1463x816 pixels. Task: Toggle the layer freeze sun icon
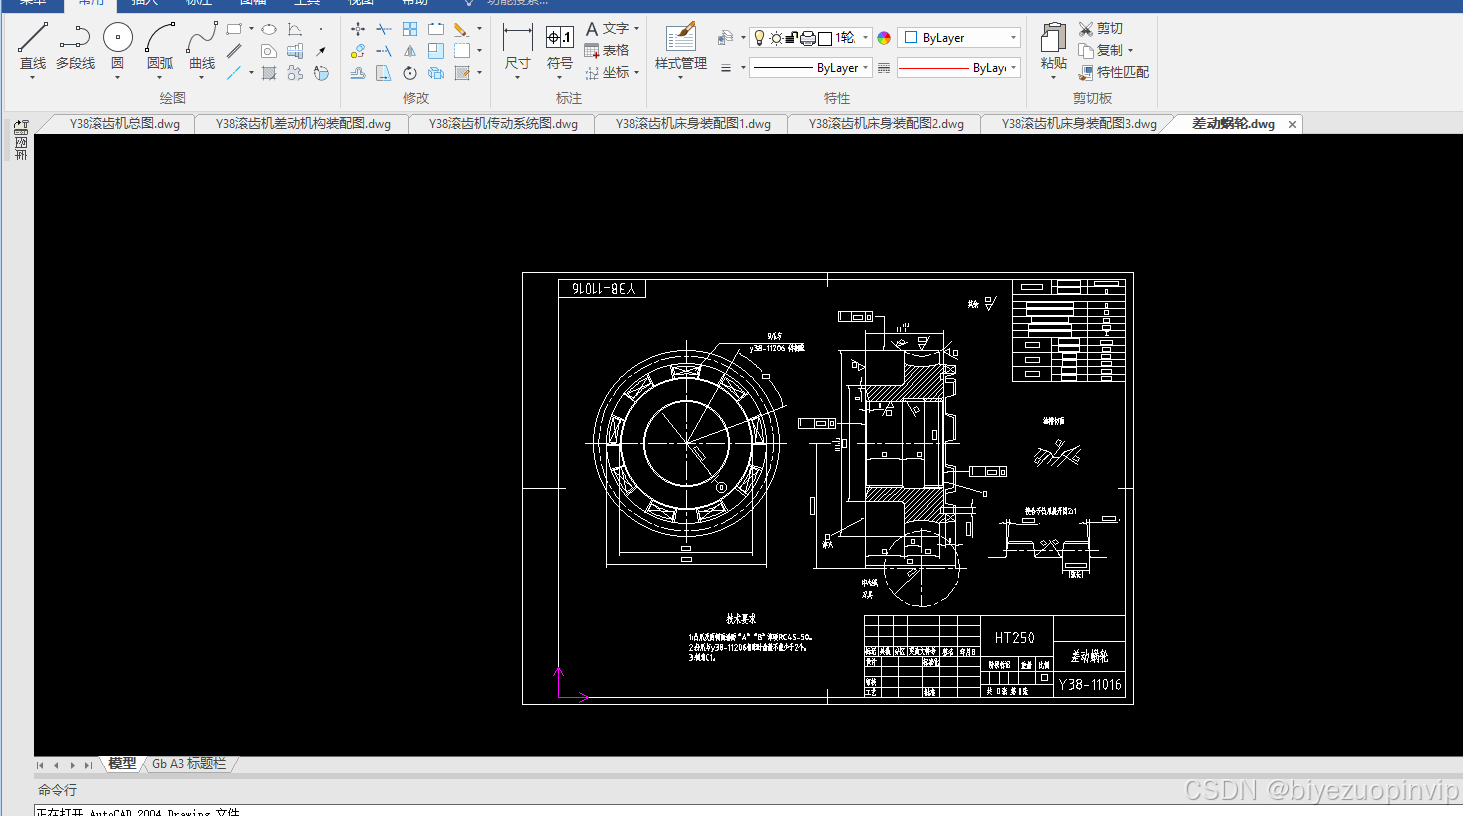[776, 38]
